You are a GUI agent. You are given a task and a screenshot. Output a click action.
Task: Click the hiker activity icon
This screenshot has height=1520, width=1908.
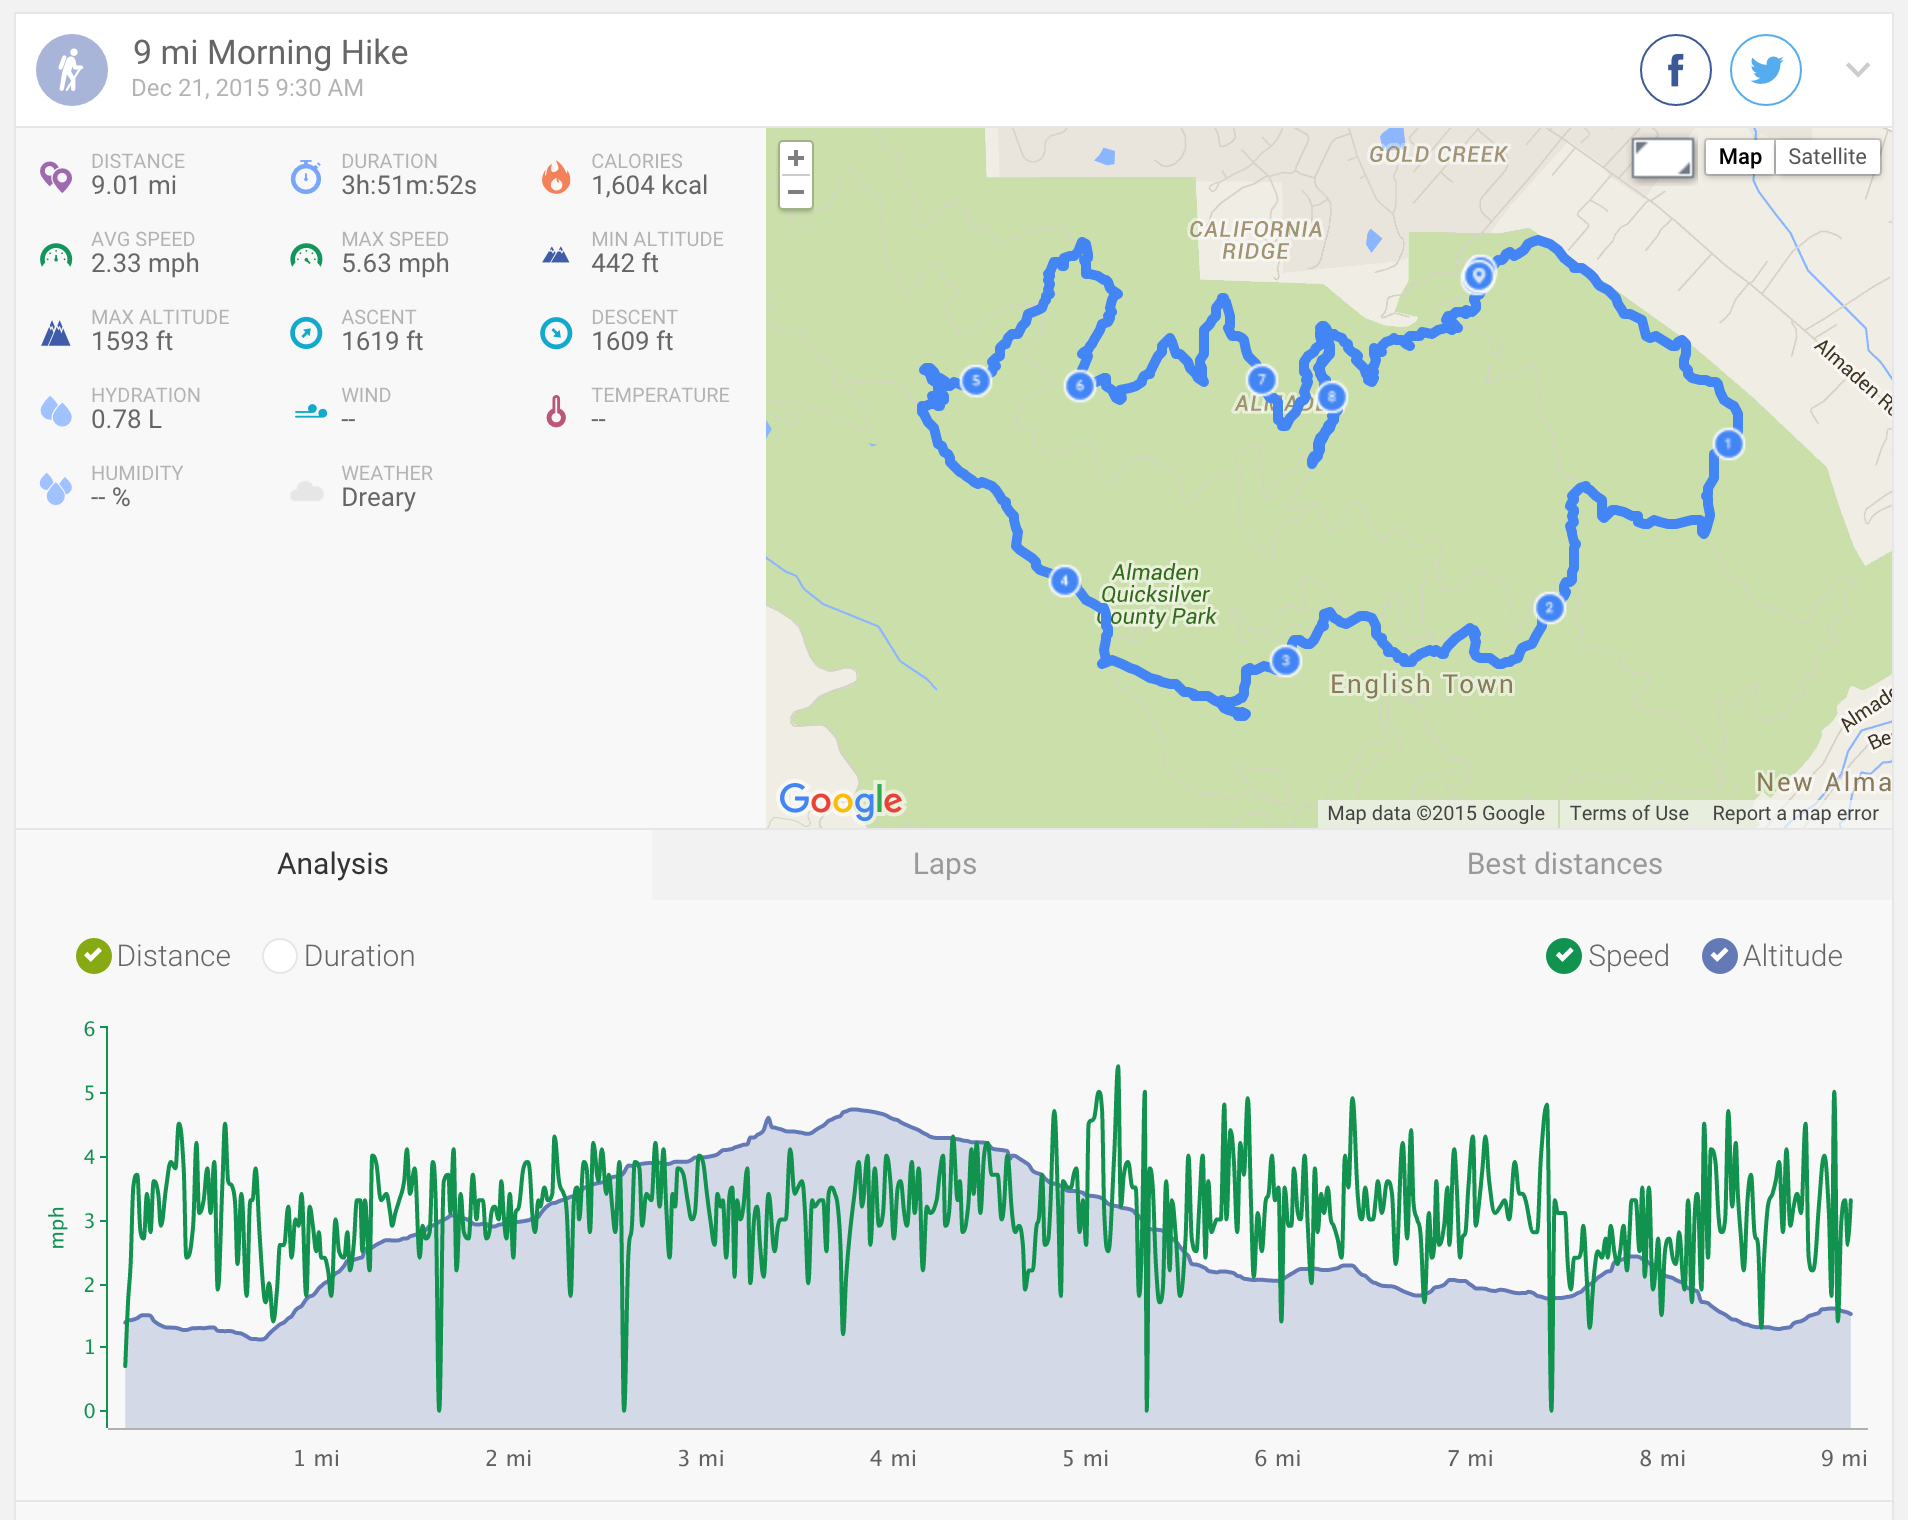[x=71, y=70]
